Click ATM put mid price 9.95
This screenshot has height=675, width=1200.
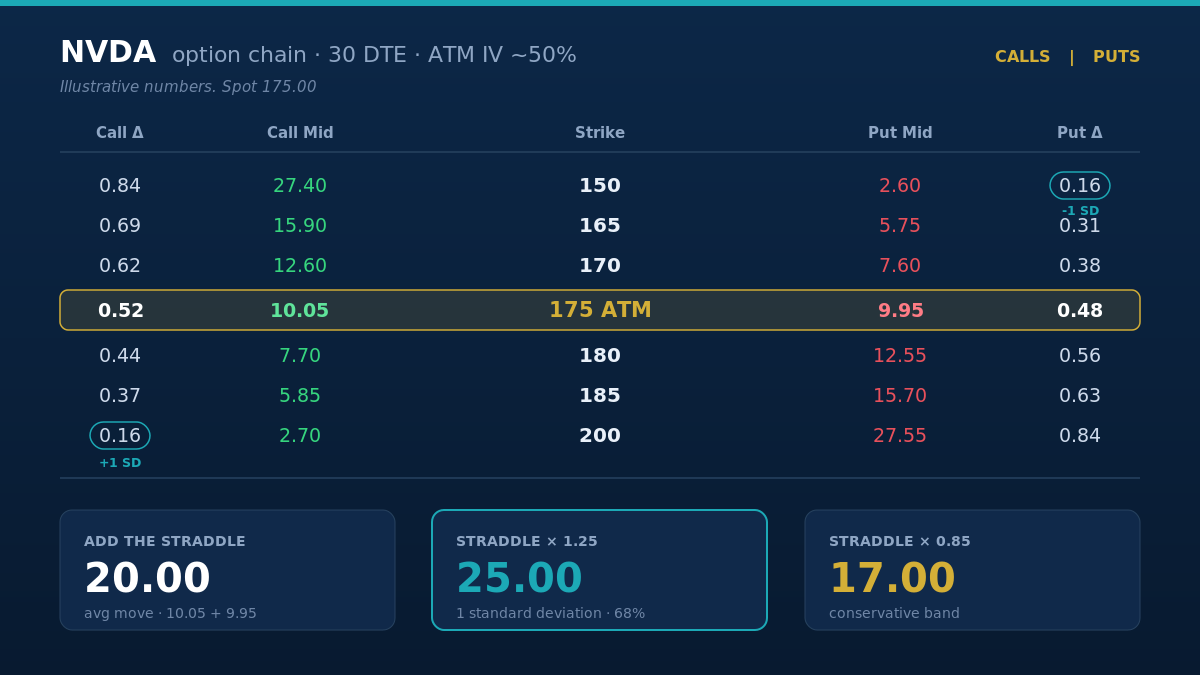coord(901,311)
